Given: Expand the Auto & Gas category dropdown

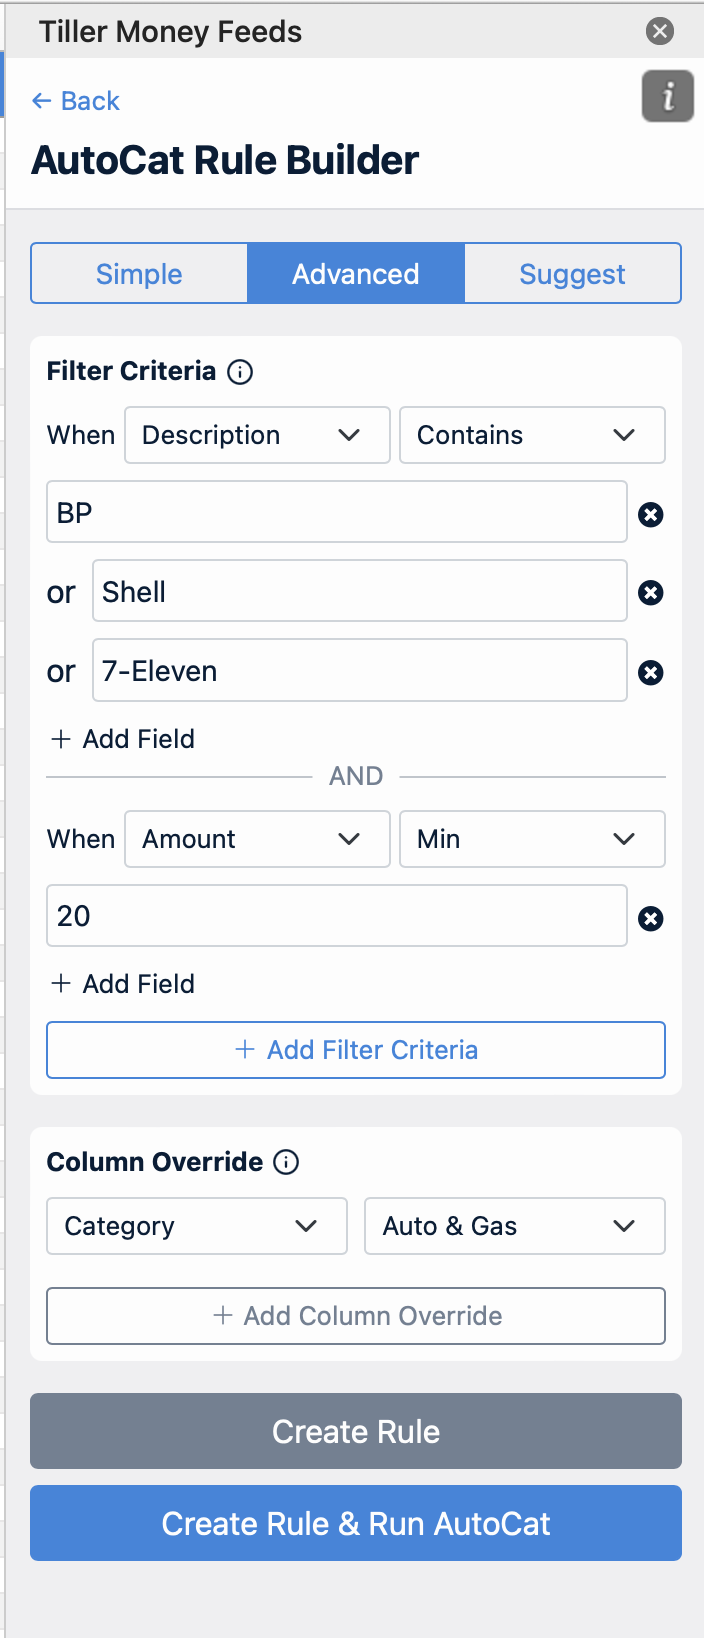Looking at the screenshot, I should click(514, 1226).
